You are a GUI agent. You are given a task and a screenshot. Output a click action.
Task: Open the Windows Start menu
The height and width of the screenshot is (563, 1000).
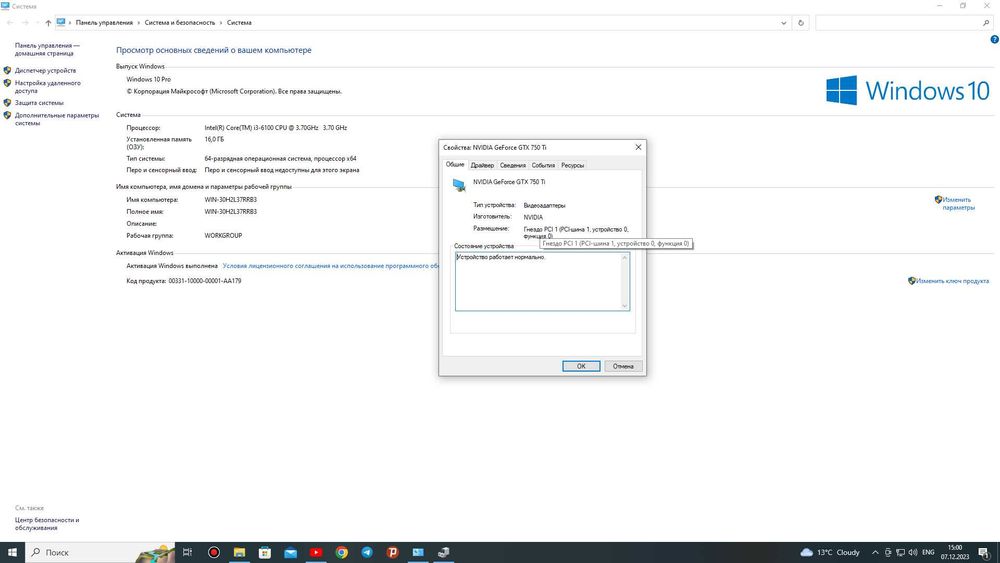click(x=12, y=552)
